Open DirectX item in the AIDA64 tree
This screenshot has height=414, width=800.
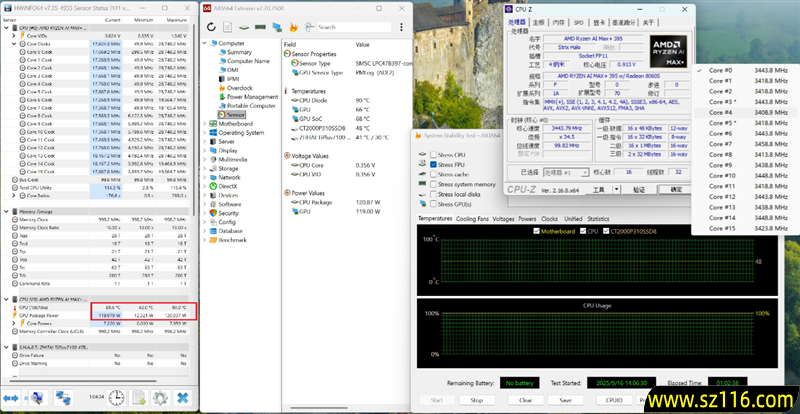pos(228,186)
